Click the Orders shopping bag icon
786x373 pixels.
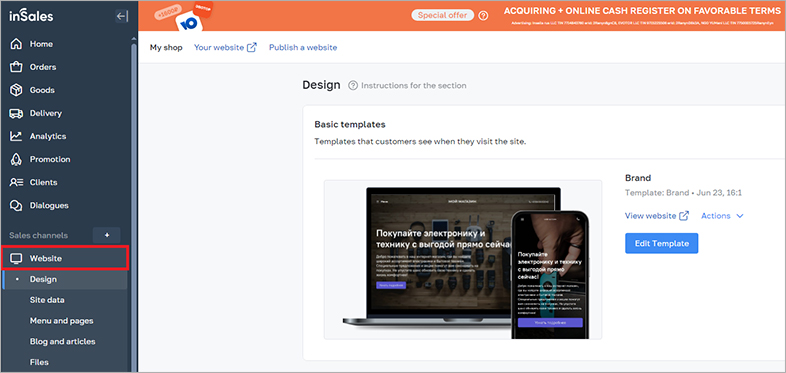click(x=17, y=67)
